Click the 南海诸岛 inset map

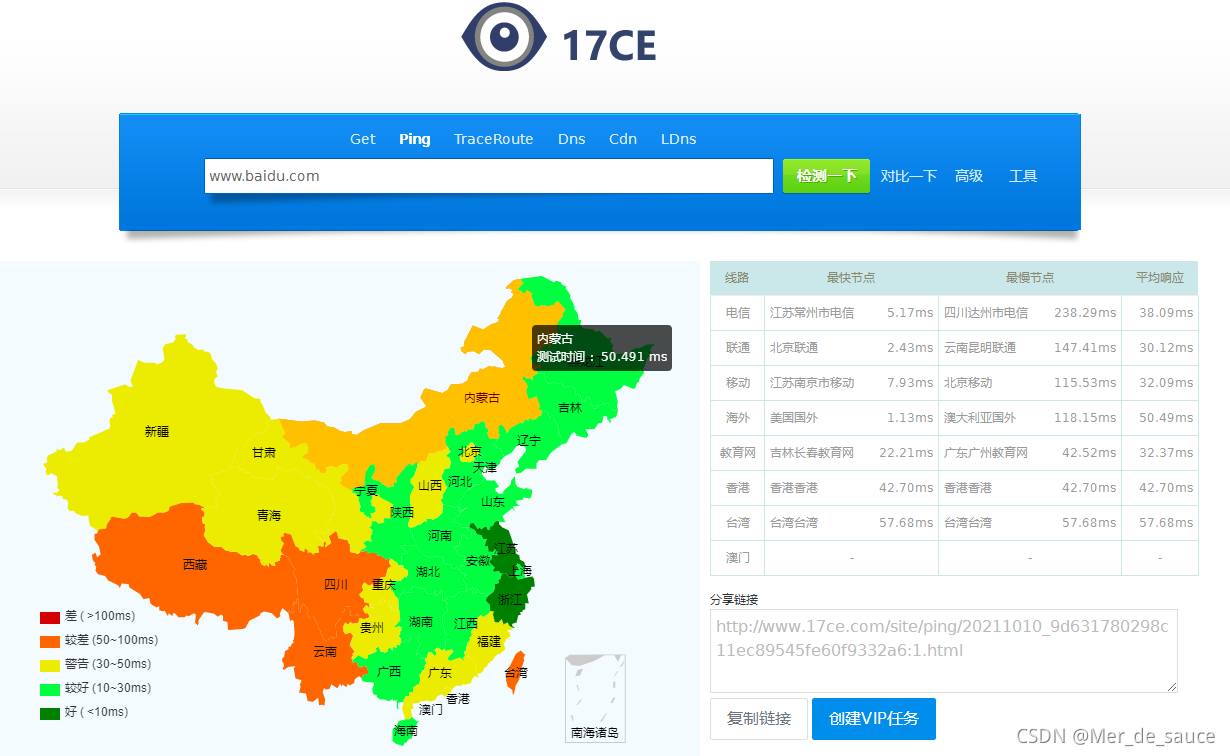595,698
